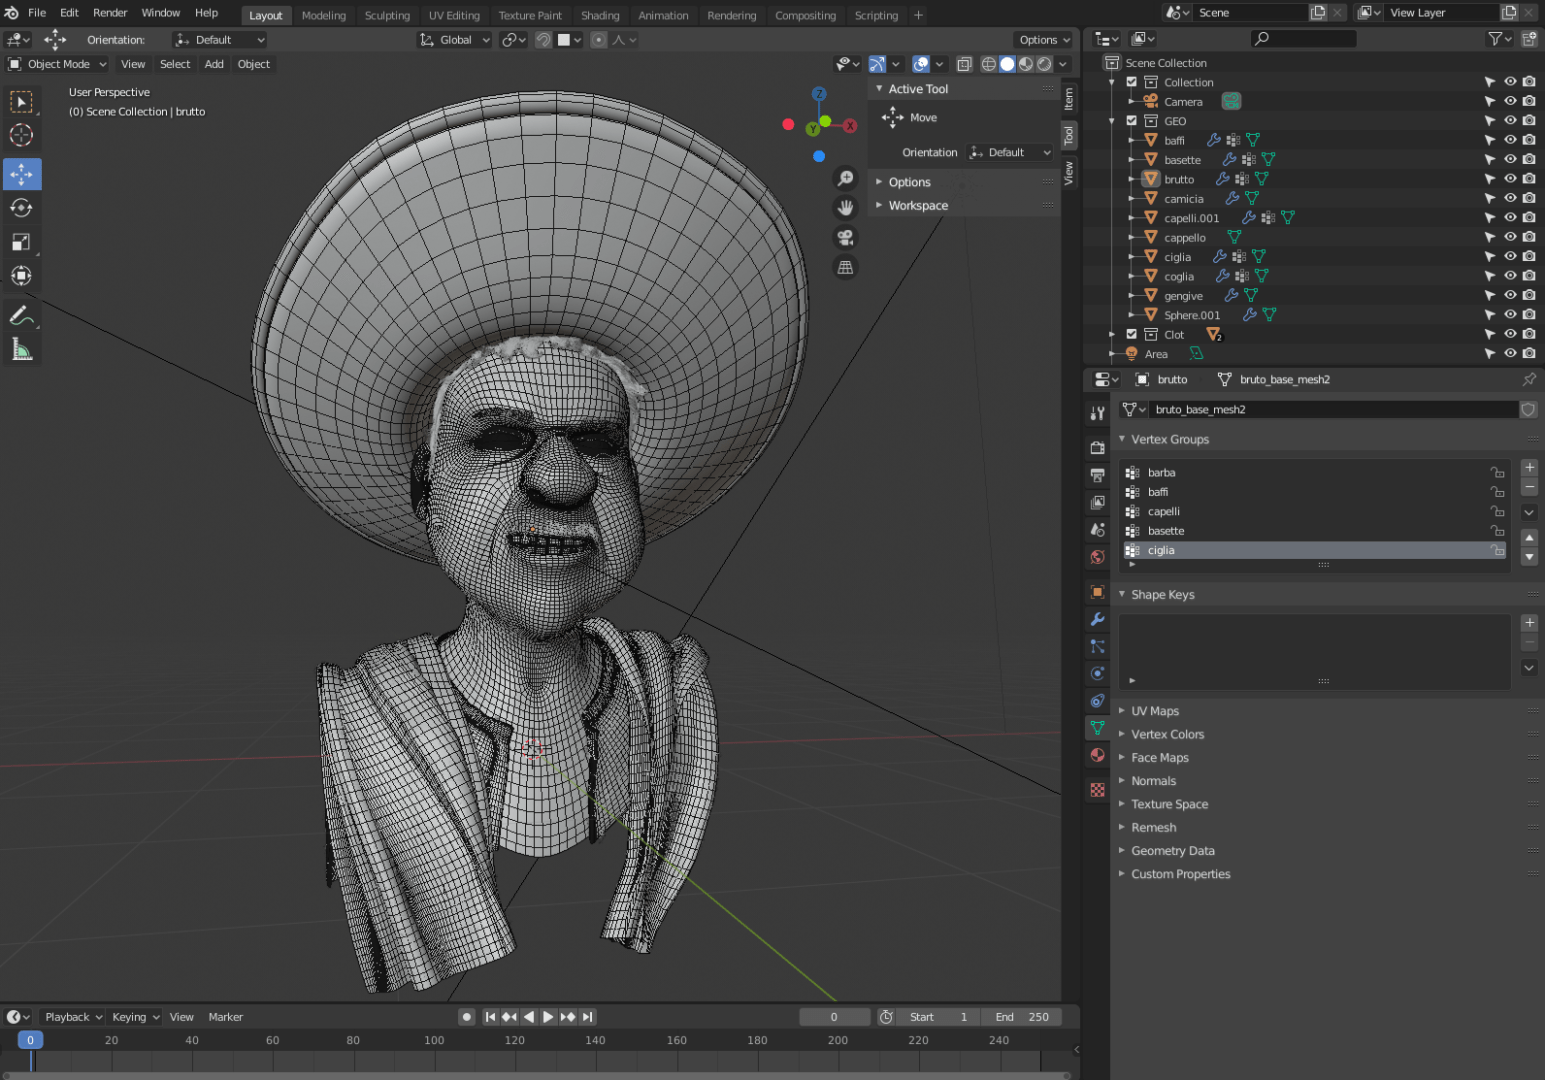This screenshot has width=1545, height=1080.
Task: Open the Playback dropdown in timeline
Action: [x=73, y=1017]
